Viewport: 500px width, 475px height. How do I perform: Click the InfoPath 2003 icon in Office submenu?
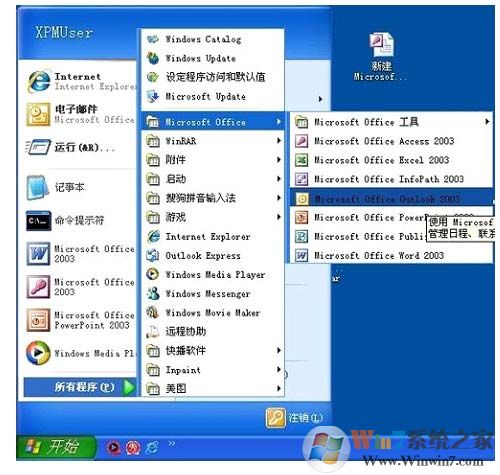coord(302,179)
